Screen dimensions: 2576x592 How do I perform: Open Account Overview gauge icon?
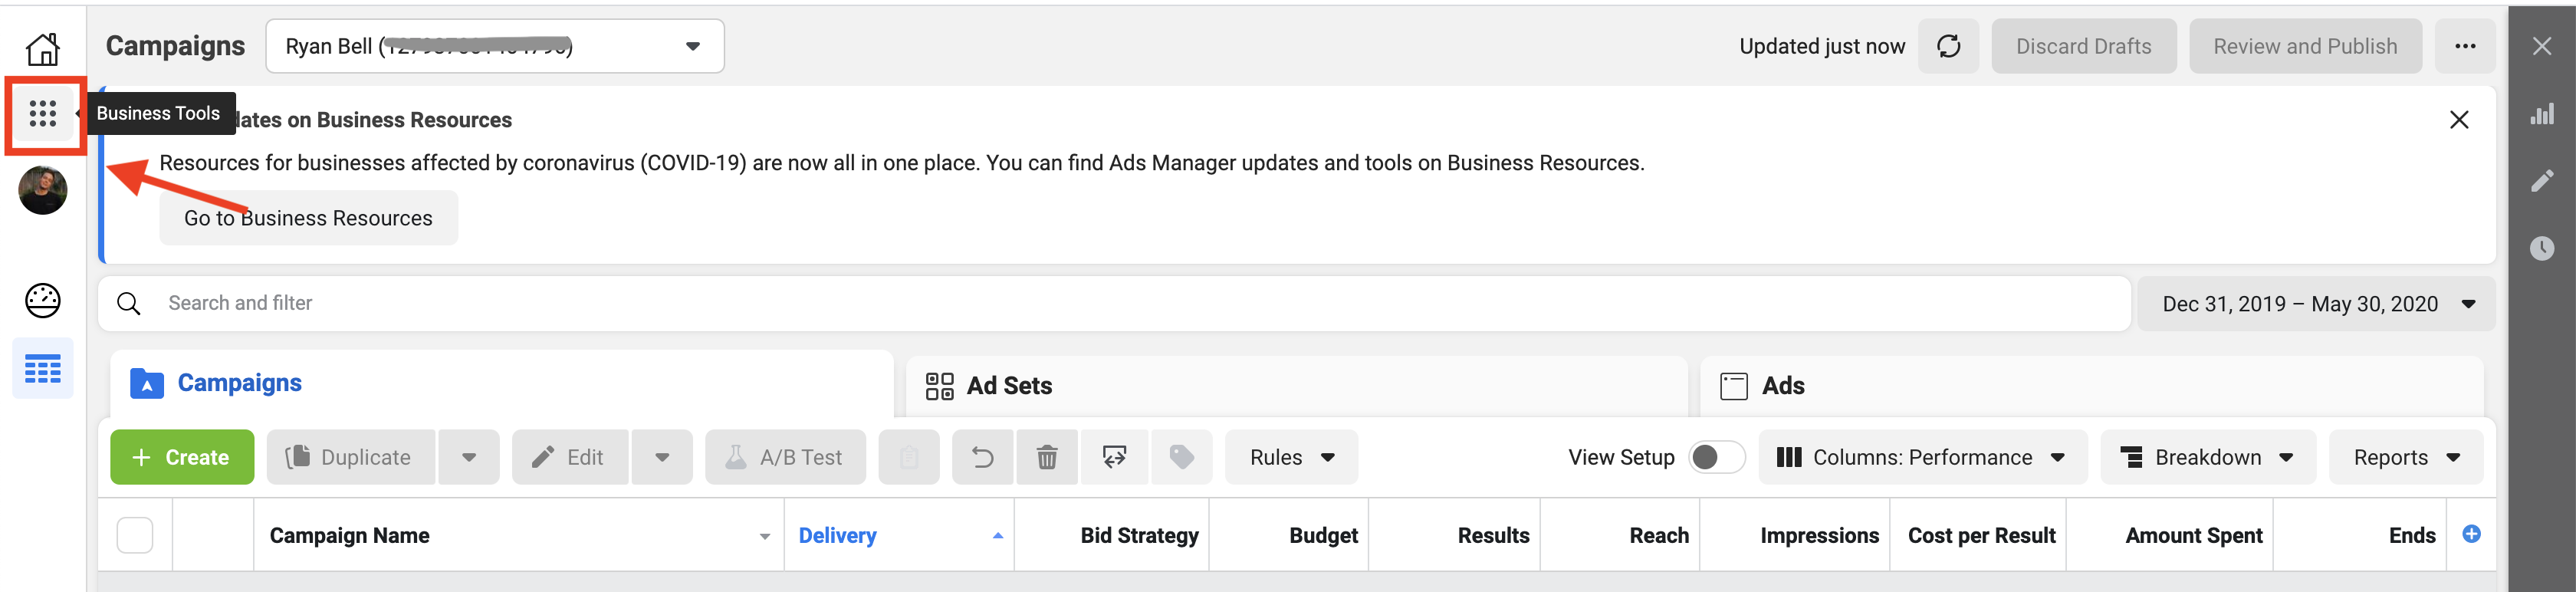pos(43,300)
